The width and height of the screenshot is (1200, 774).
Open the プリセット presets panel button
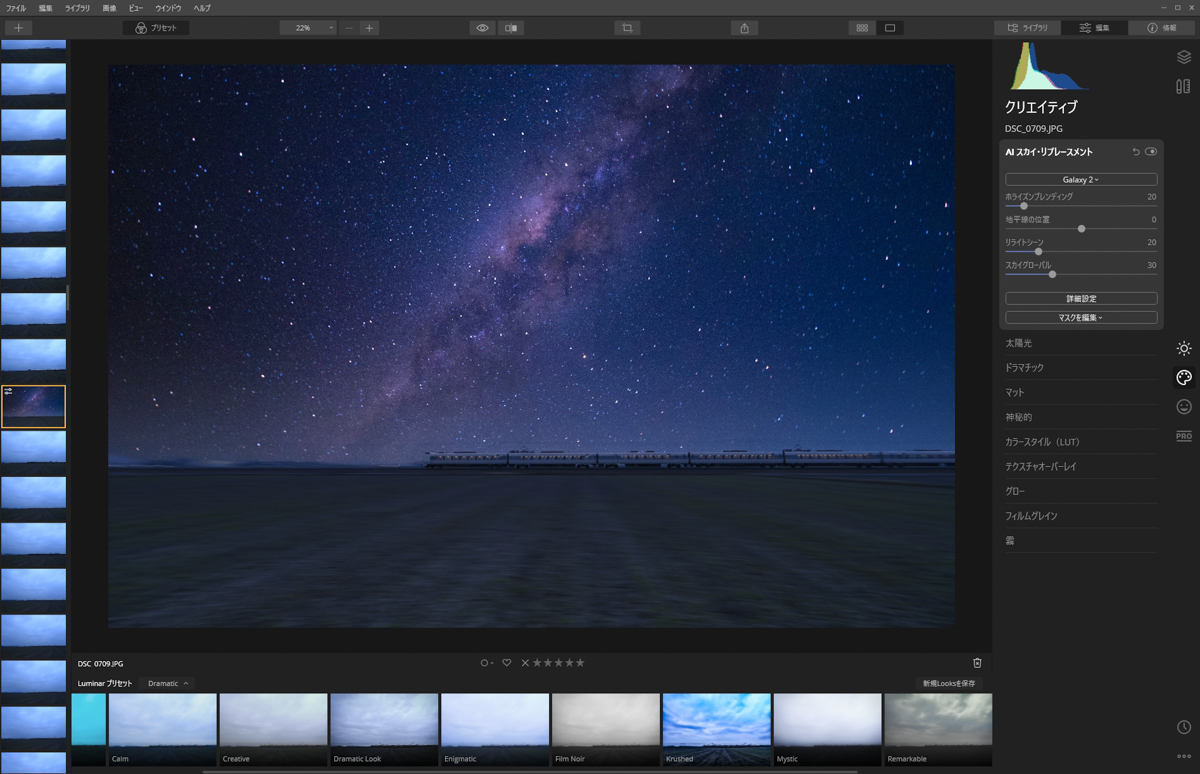click(x=156, y=28)
